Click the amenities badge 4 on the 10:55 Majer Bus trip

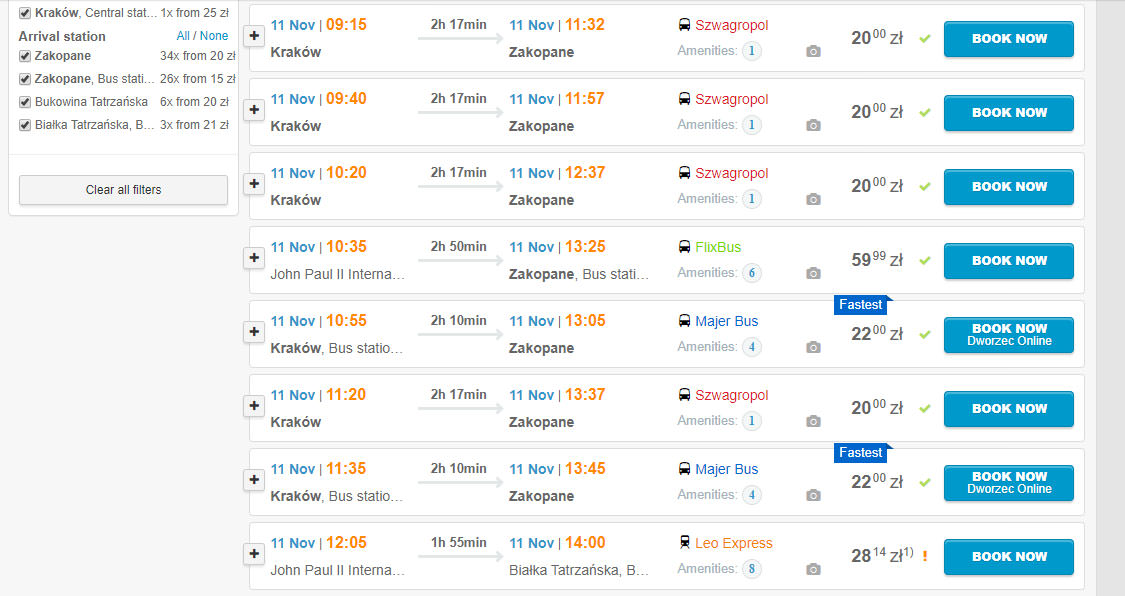[x=751, y=347]
